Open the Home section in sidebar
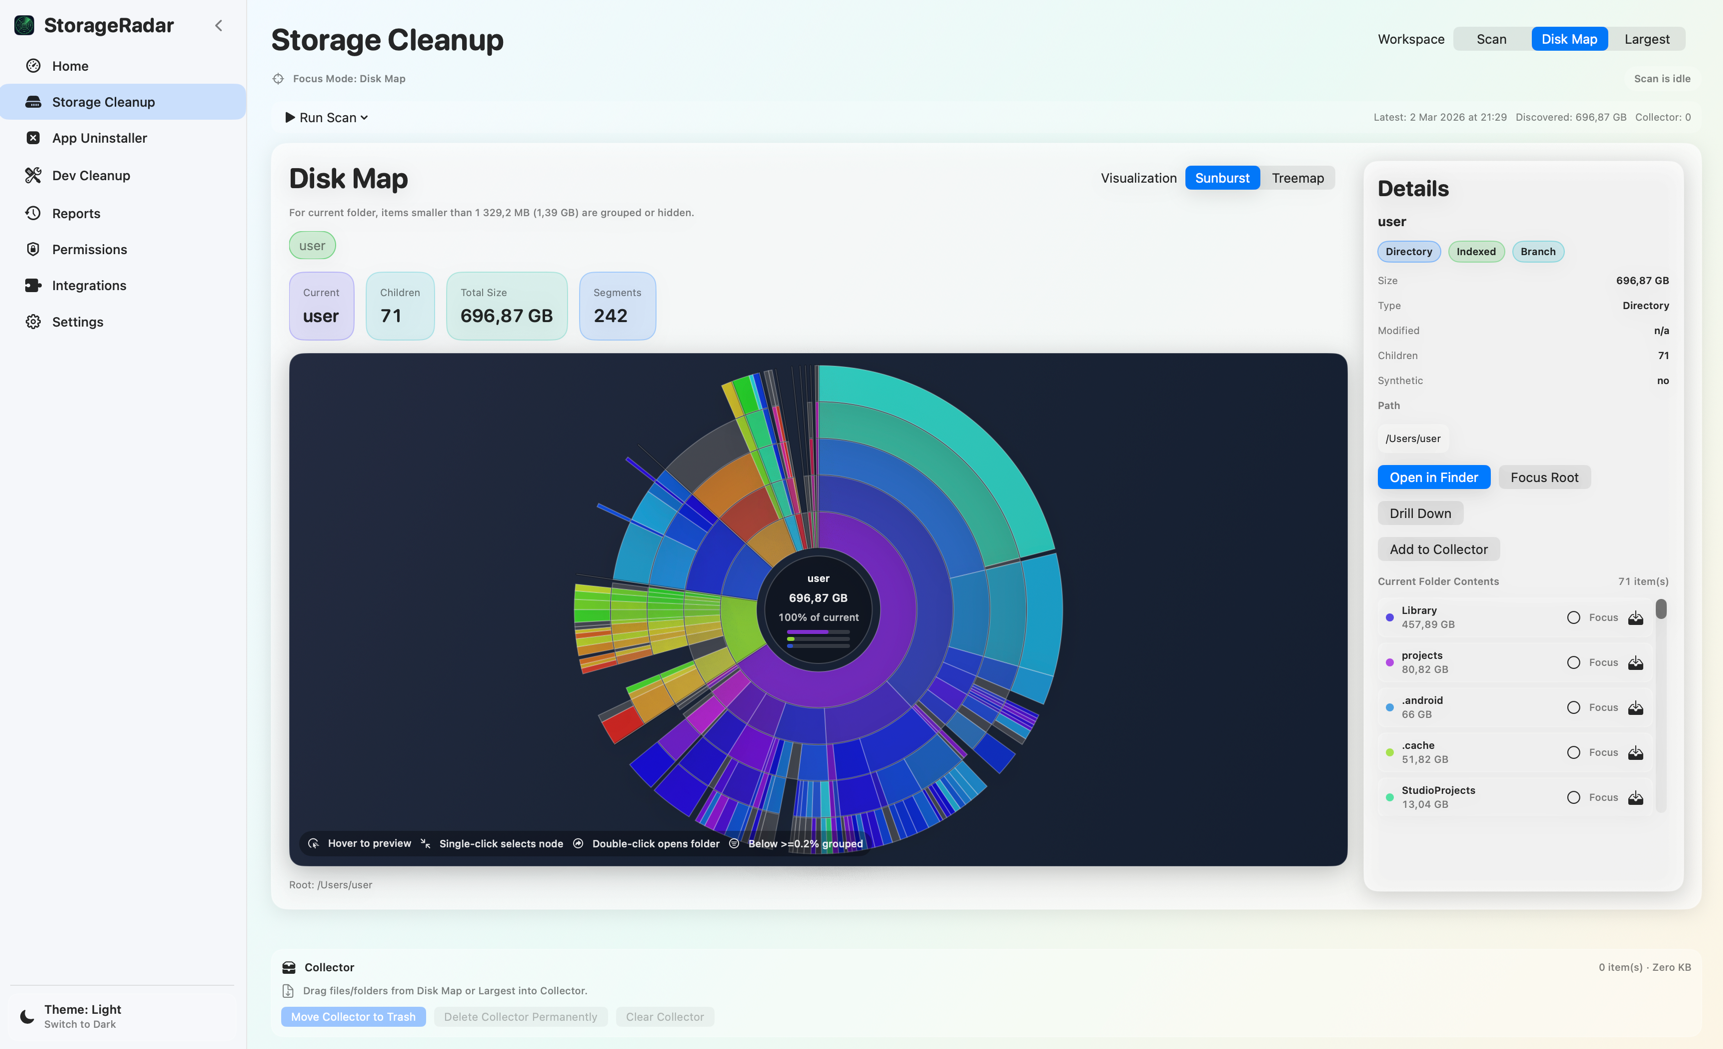This screenshot has width=1723, height=1049. (69, 66)
